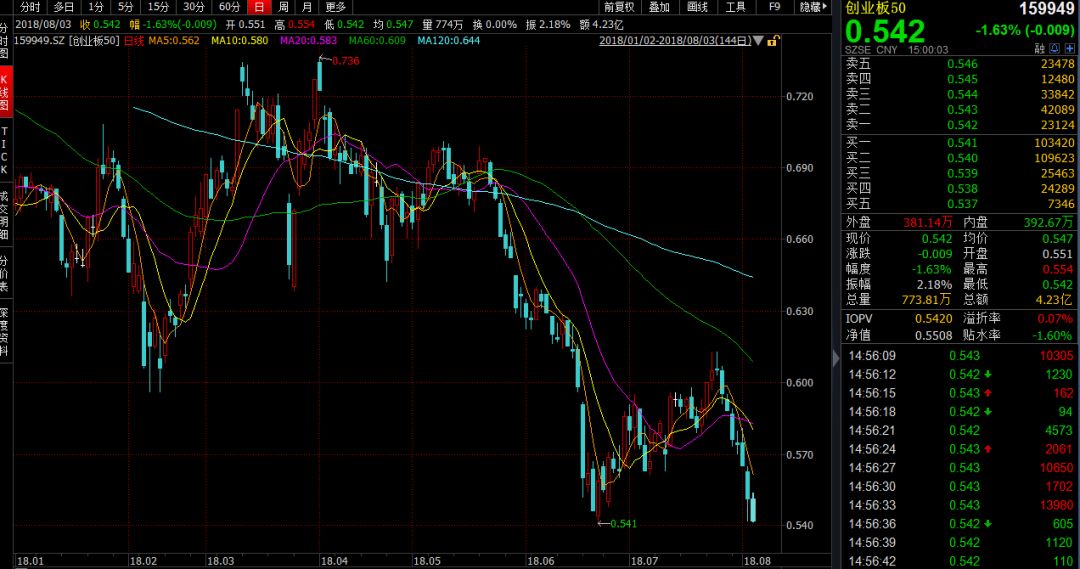Click the F9 deep info button
The height and width of the screenshot is (569, 1080).
pyautogui.click(x=774, y=7)
